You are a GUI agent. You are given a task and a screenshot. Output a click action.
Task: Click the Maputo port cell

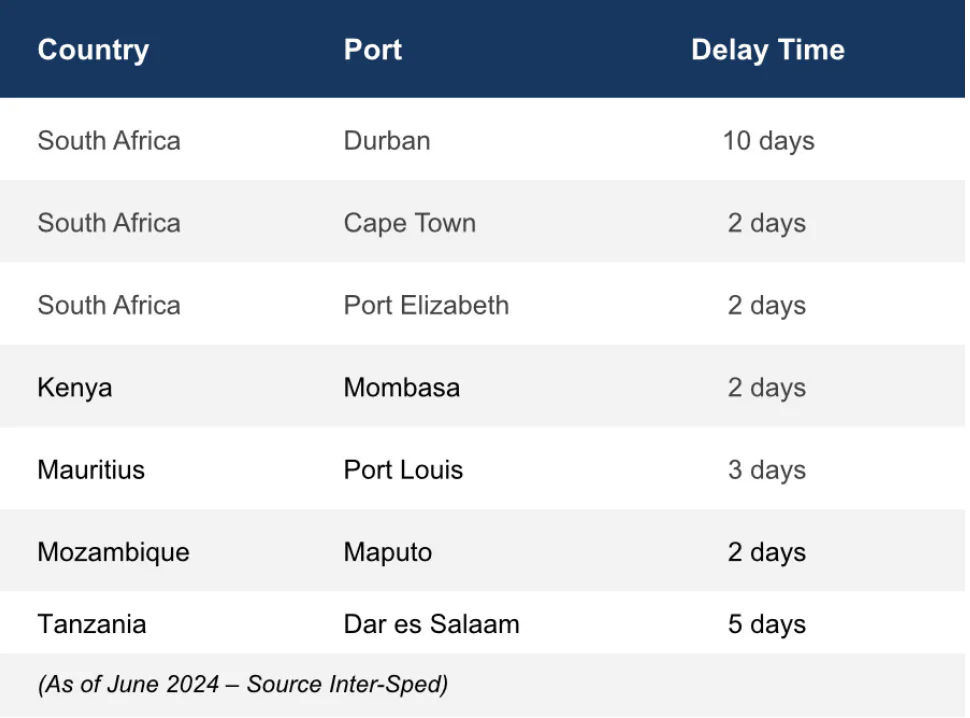click(x=388, y=552)
